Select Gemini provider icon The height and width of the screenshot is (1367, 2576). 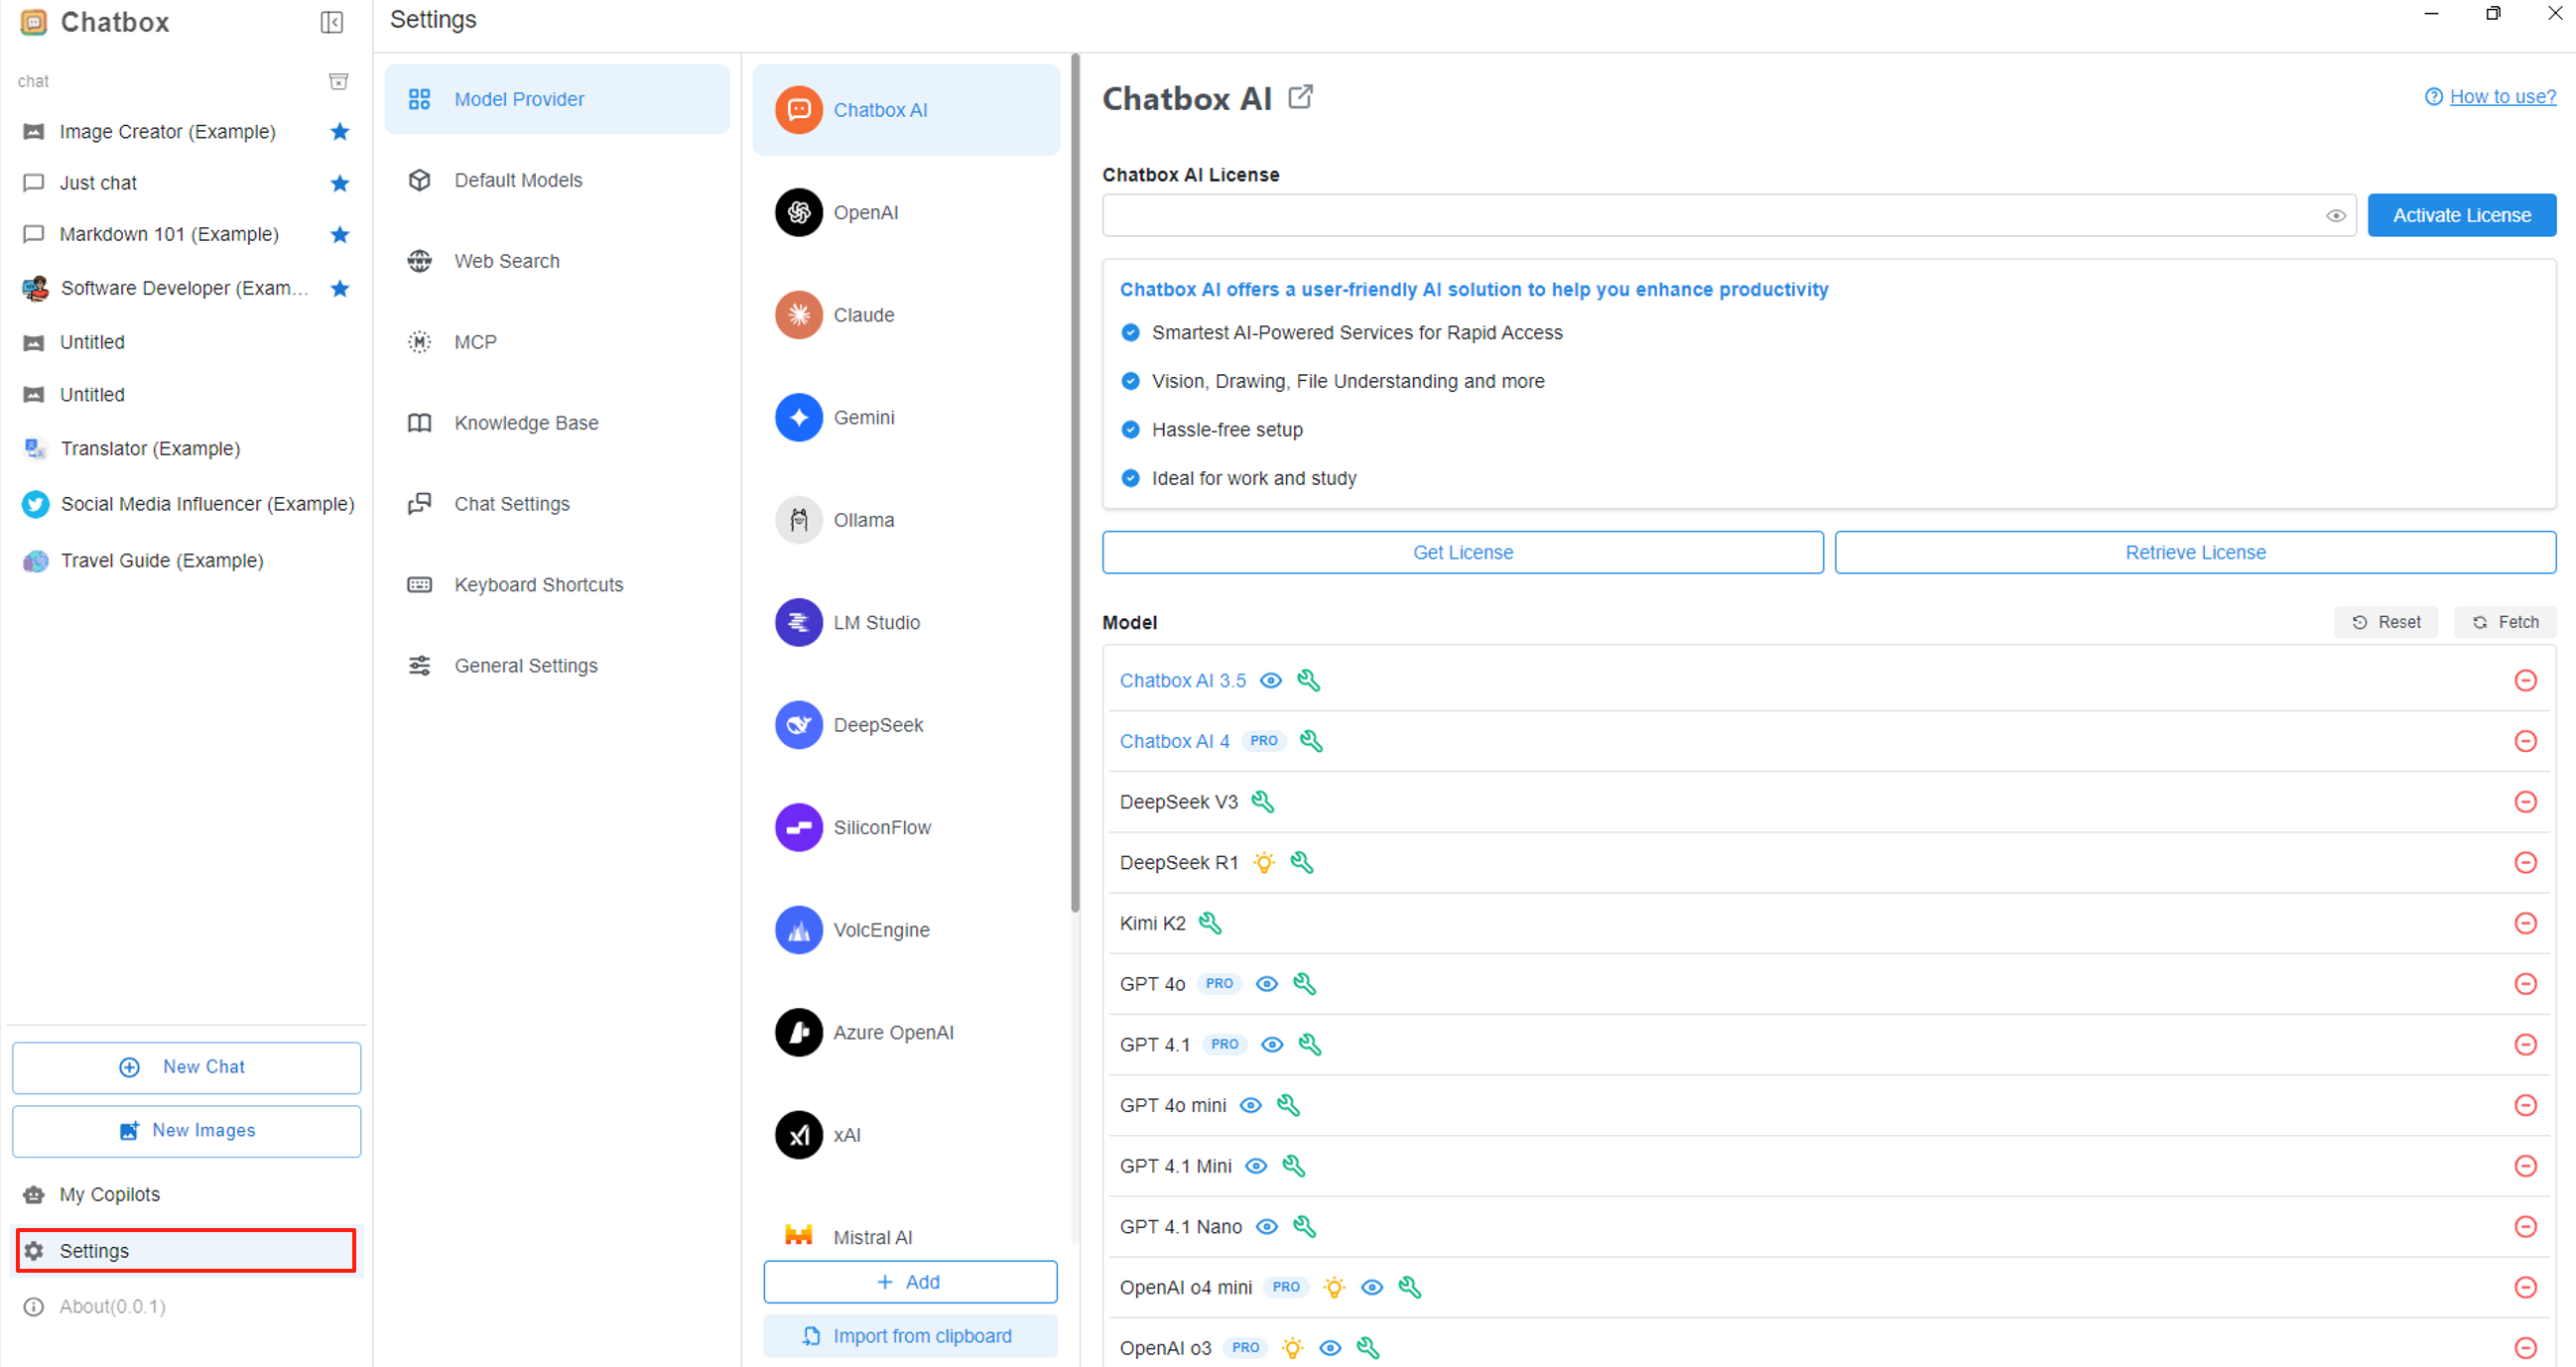(x=798, y=417)
